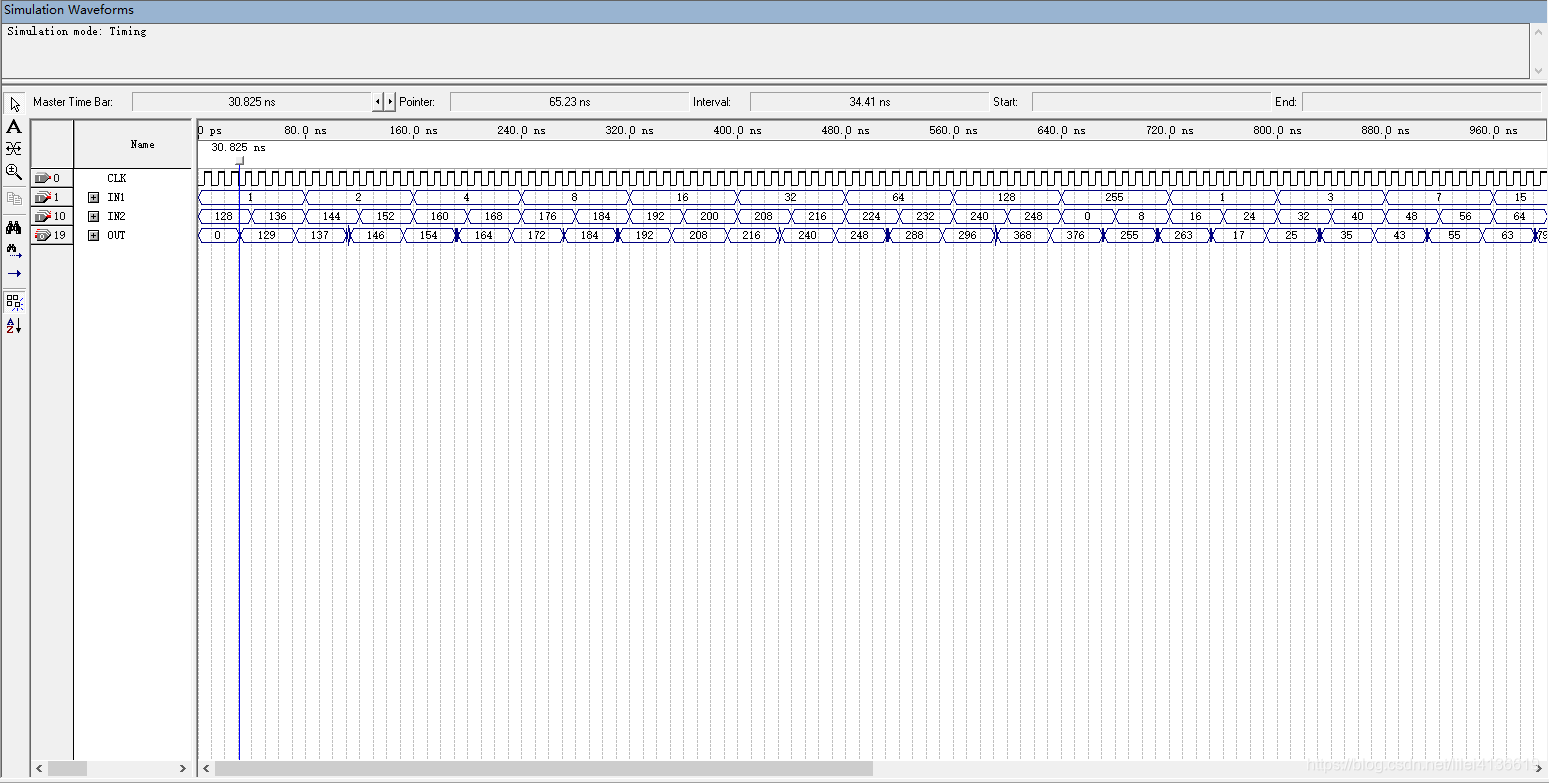
Task: Expand the IN1 bus group
Action: [94, 197]
